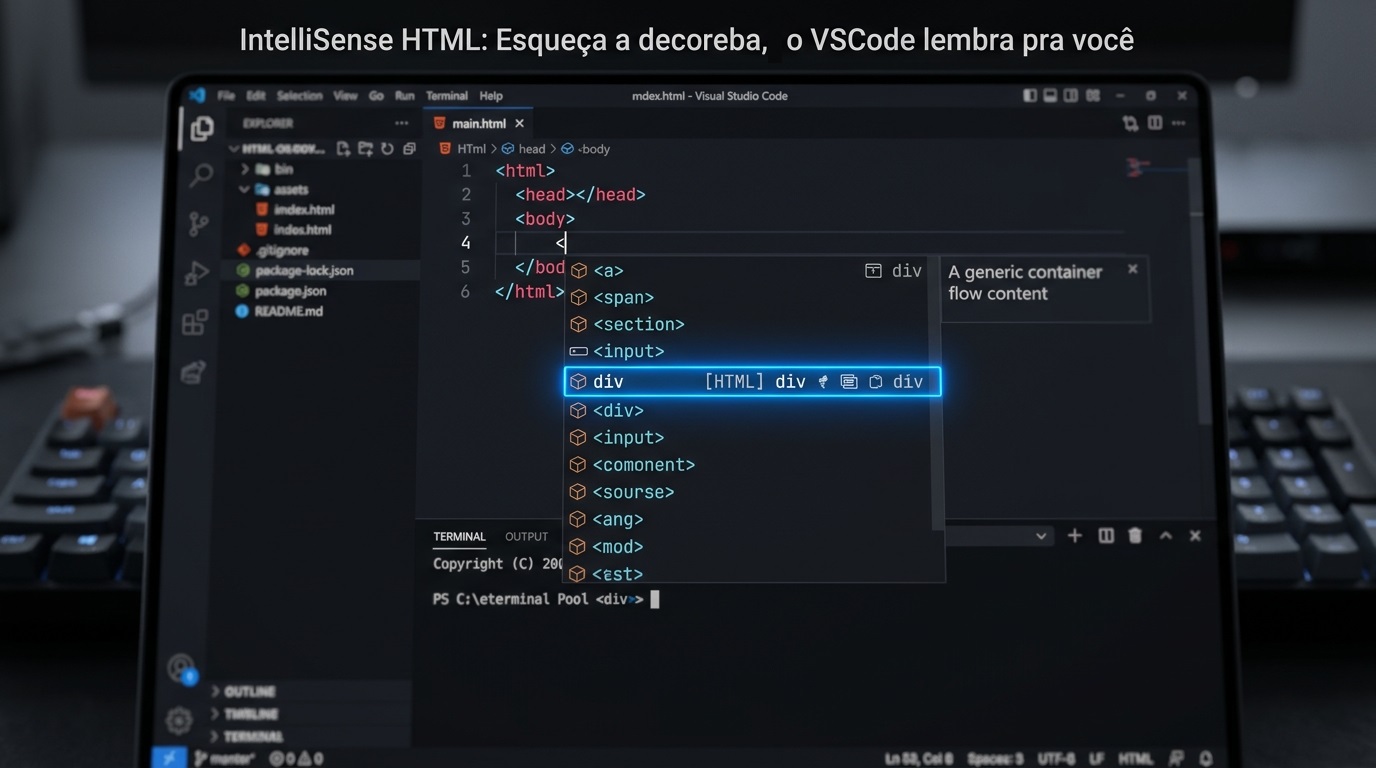
Task: Select the TERMINAL panel tab
Action: (459, 537)
